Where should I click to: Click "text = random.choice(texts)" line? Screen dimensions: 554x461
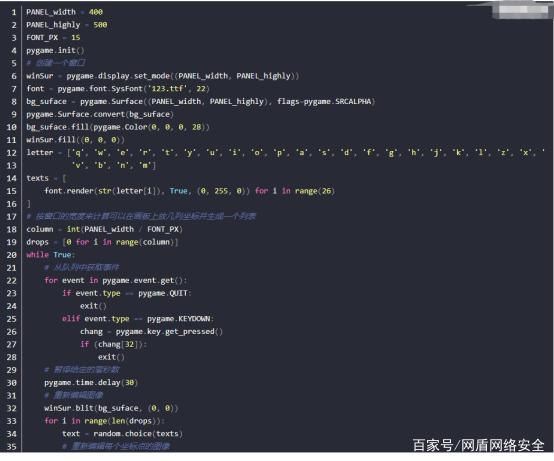[123, 434]
